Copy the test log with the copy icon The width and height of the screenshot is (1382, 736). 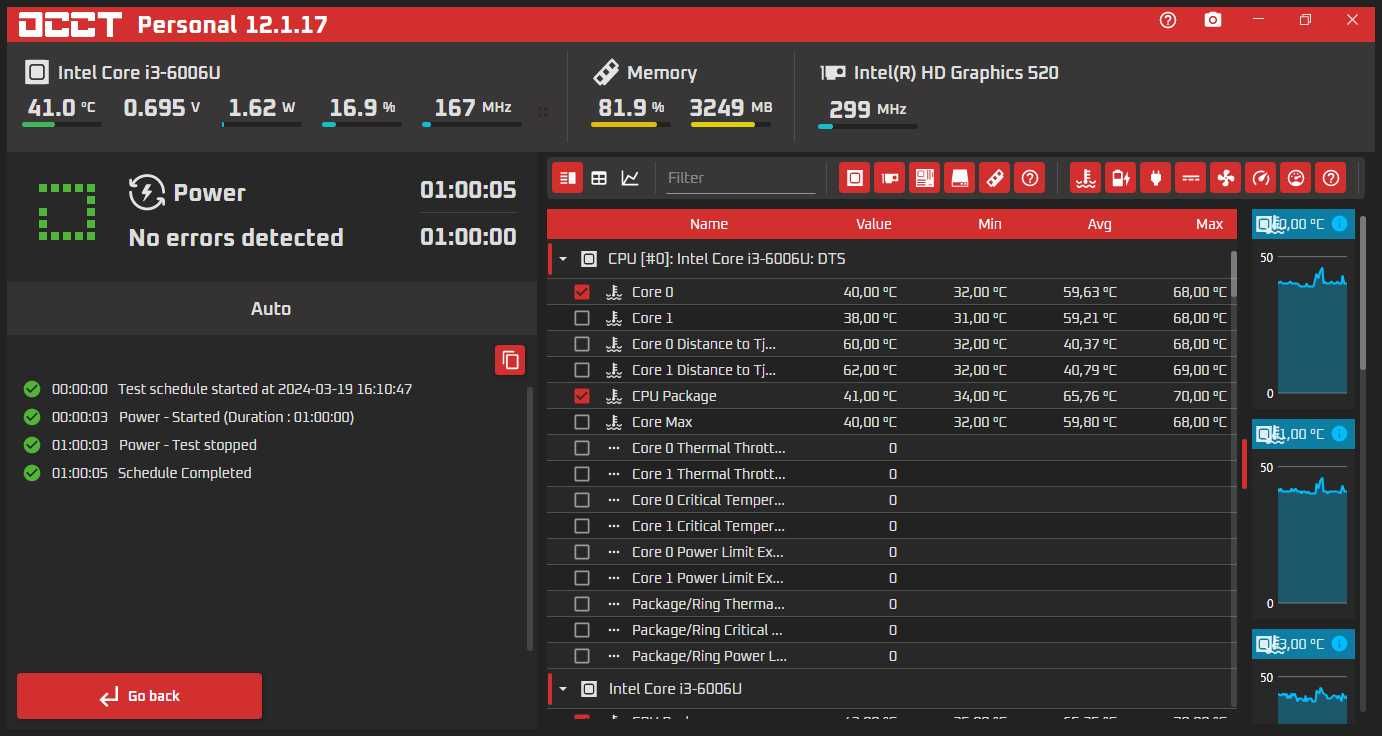pos(510,360)
